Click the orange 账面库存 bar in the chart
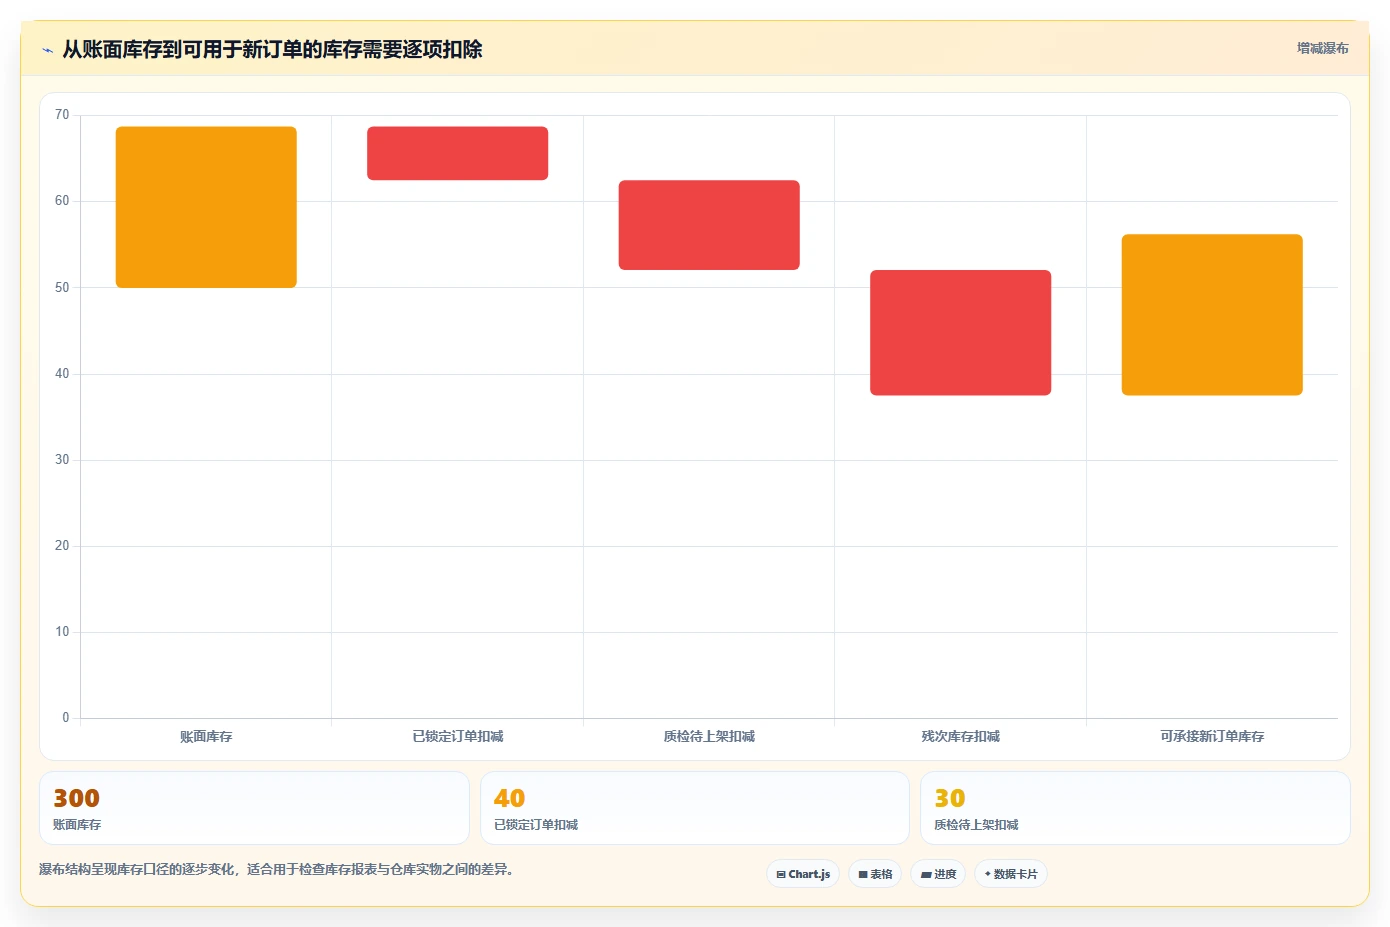Image resolution: width=1390 pixels, height=927 pixels. pos(206,207)
